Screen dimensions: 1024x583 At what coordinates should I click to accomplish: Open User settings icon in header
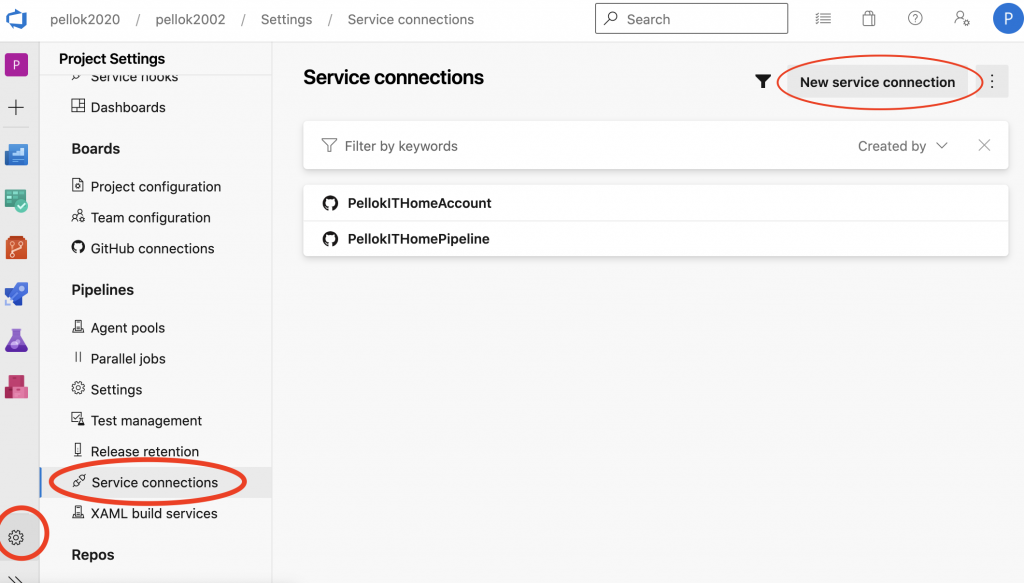coord(961,19)
